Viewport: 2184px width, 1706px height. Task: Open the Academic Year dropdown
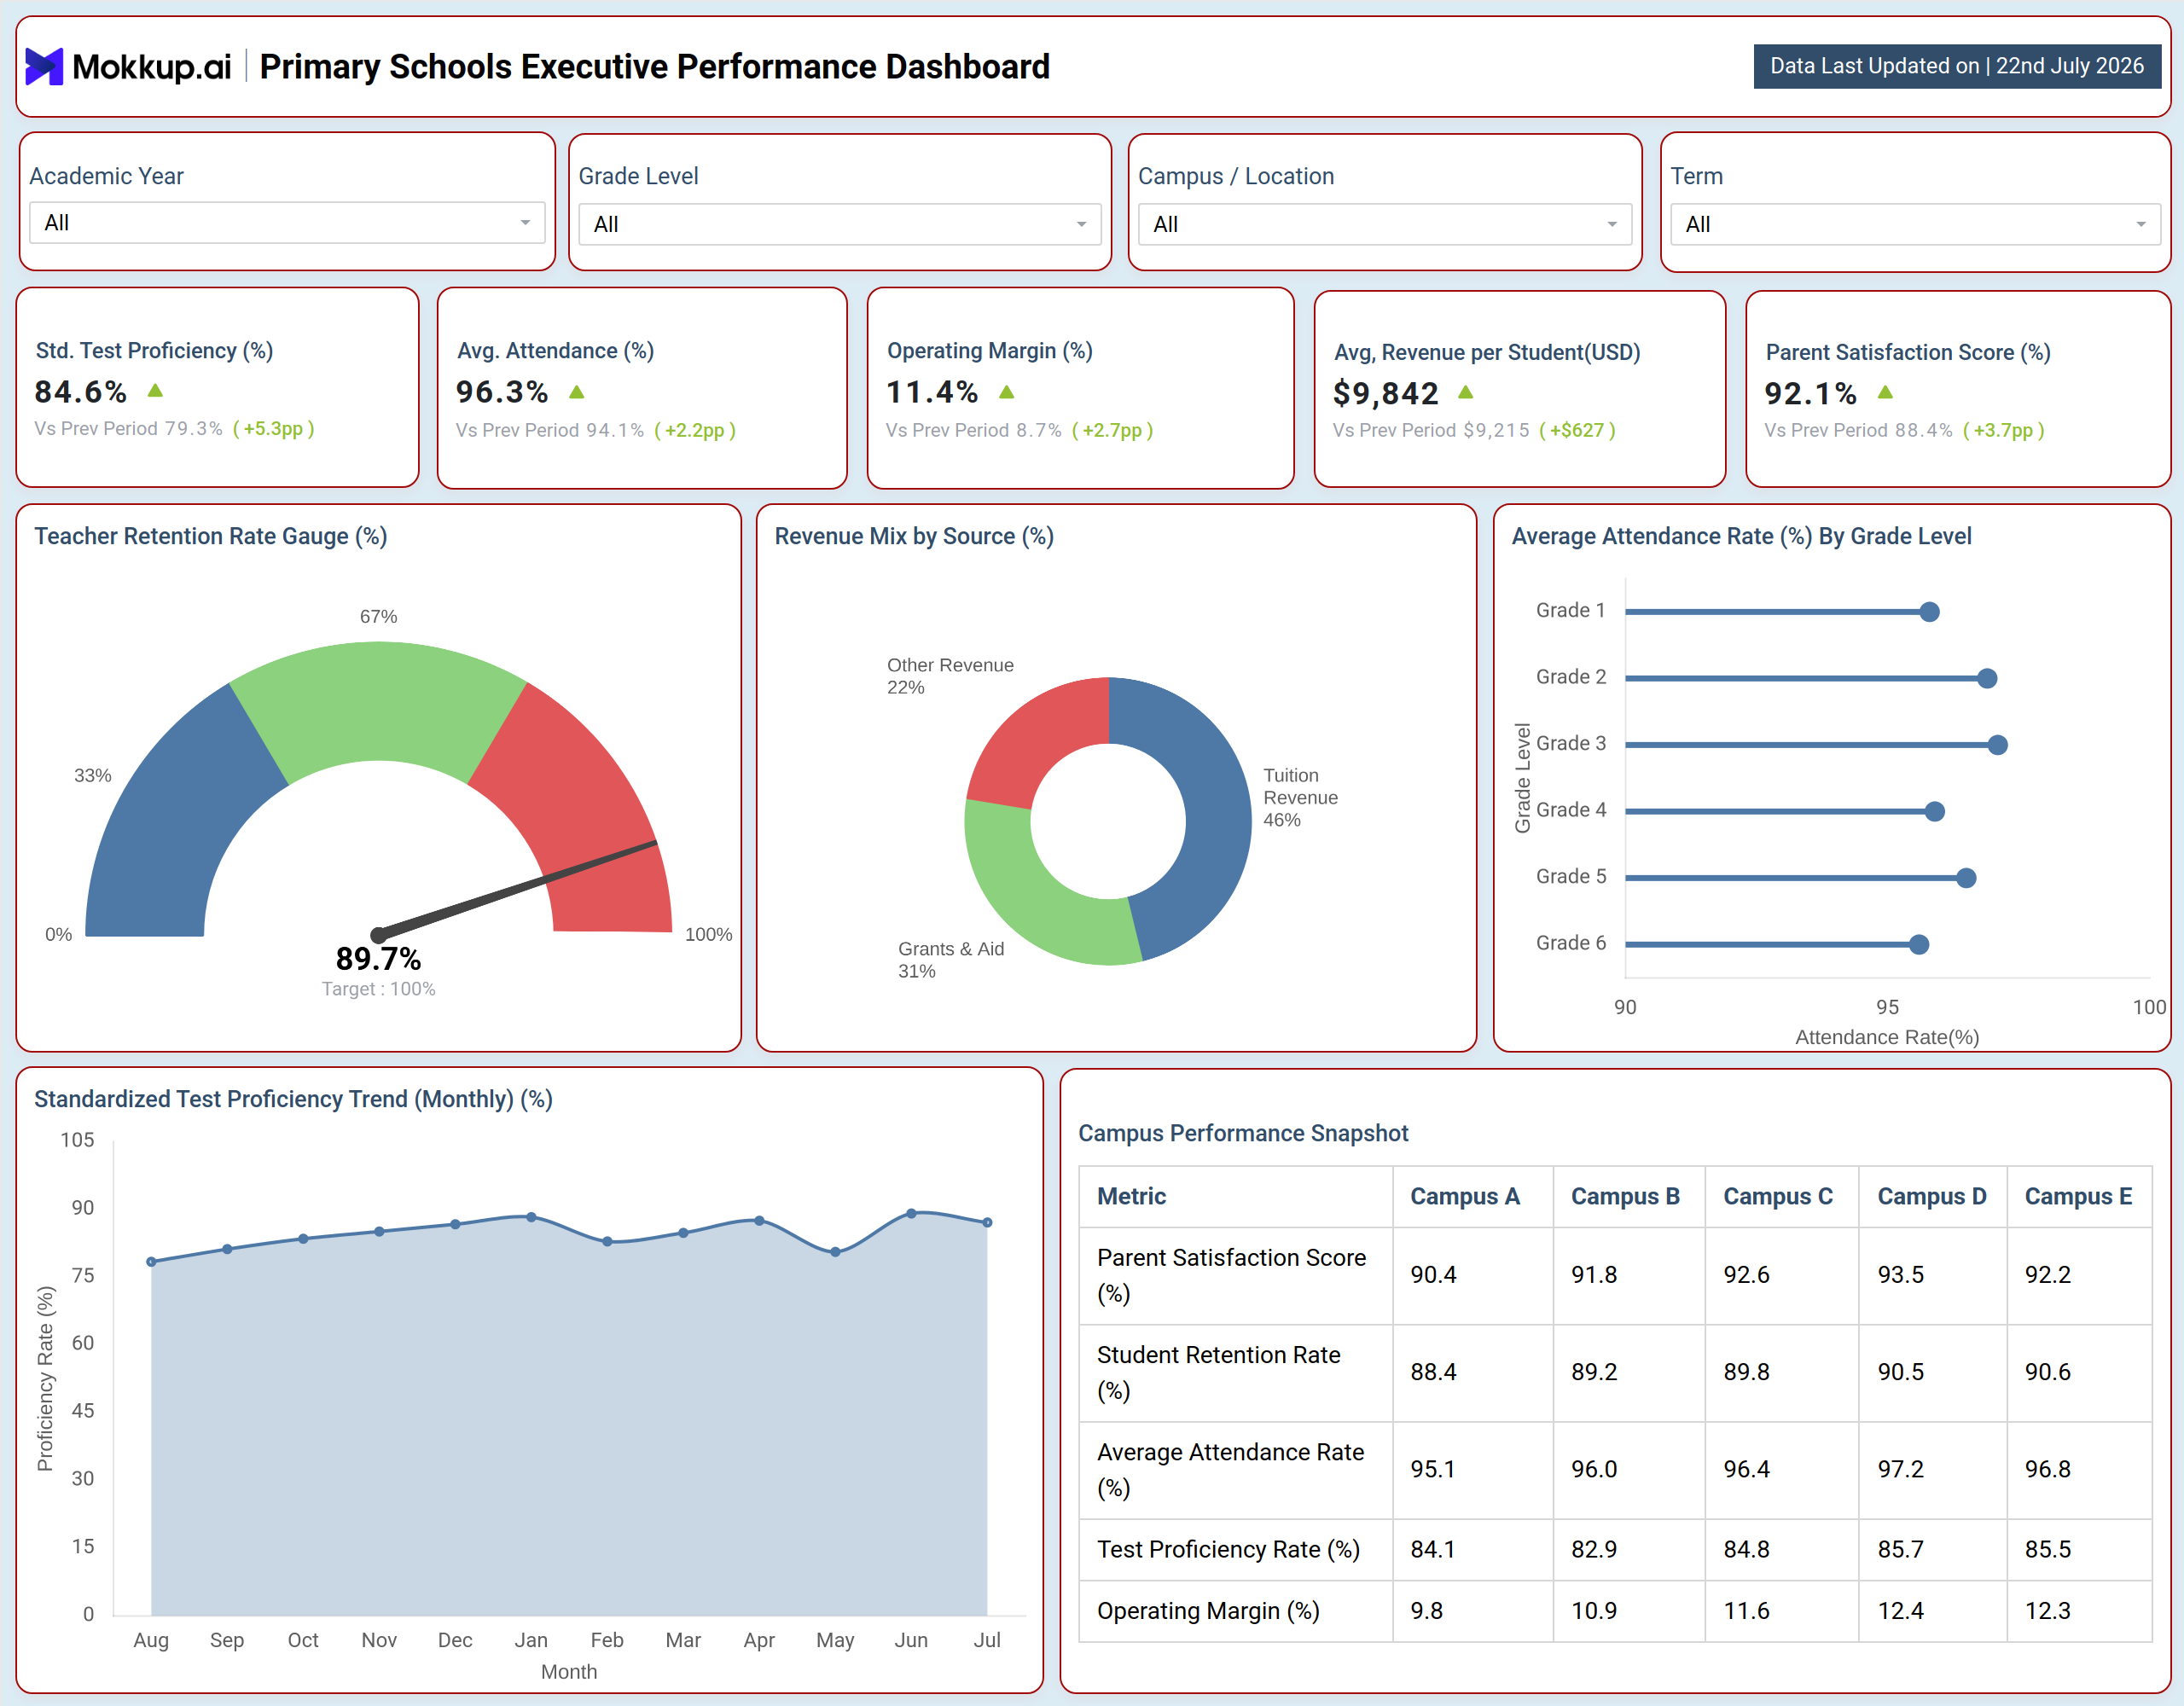click(287, 222)
